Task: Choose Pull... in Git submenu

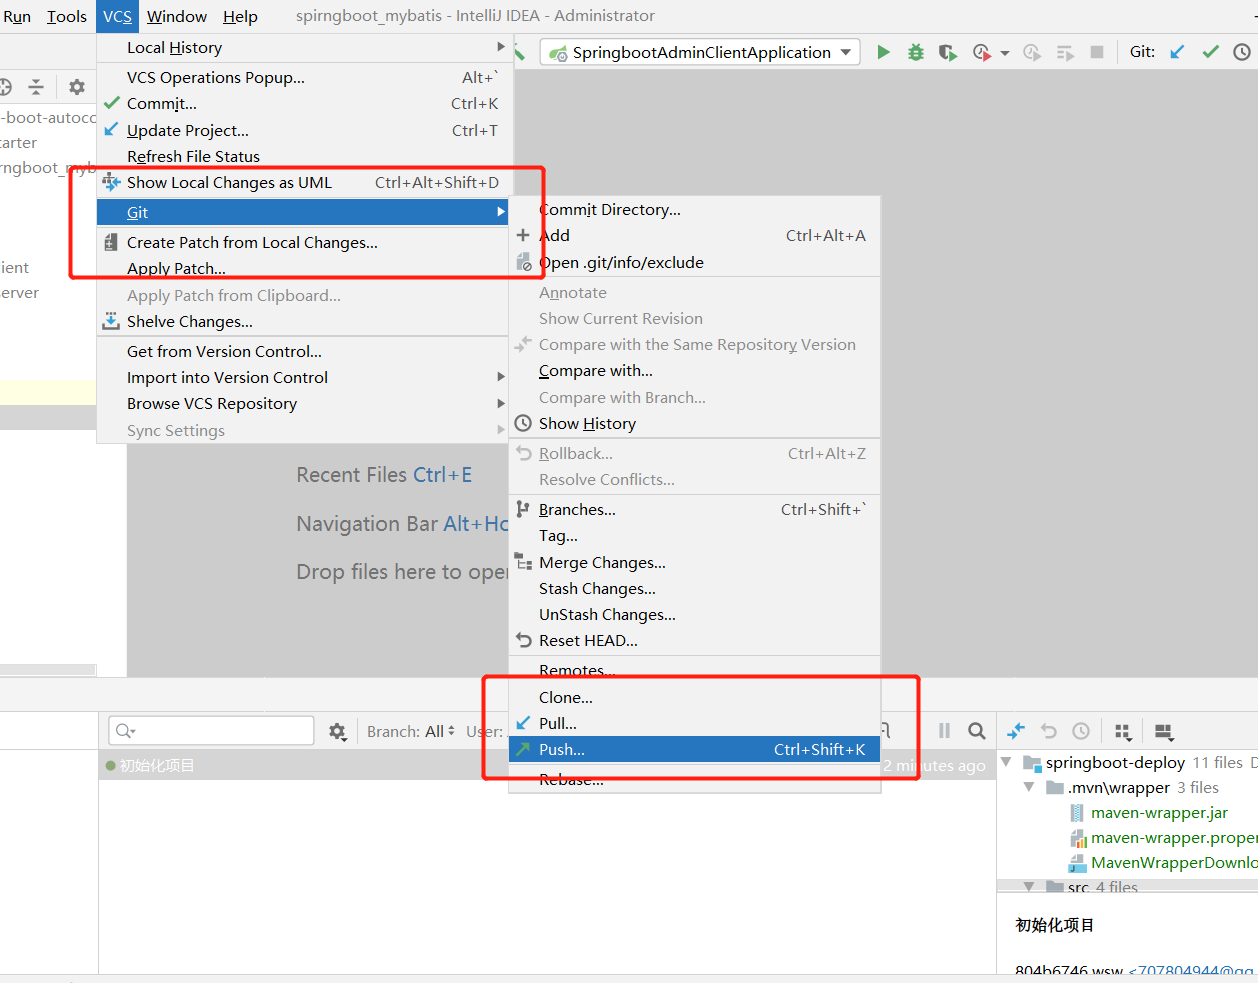Action: pos(695,723)
